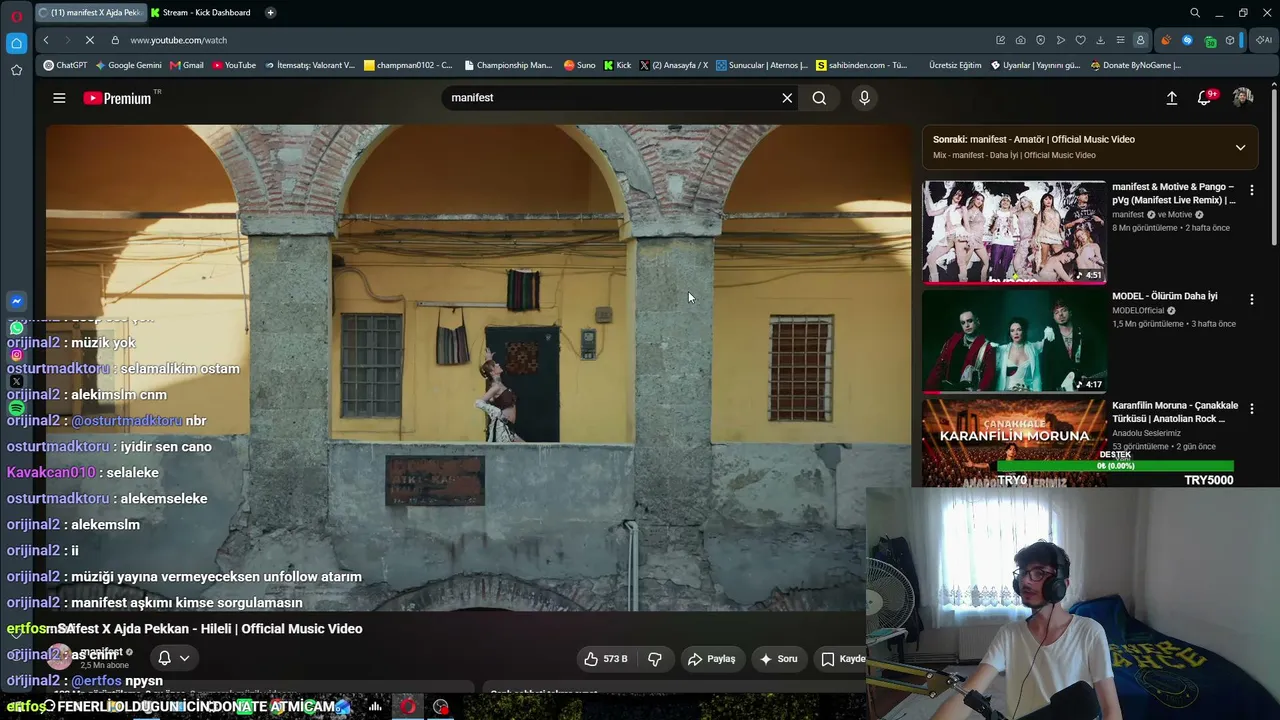Open new browser tab with plus
The height and width of the screenshot is (720, 1280).
[270, 13]
